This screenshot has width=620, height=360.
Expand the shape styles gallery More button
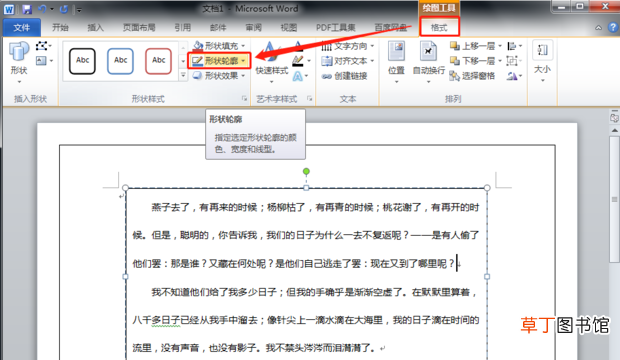point(183,75)
